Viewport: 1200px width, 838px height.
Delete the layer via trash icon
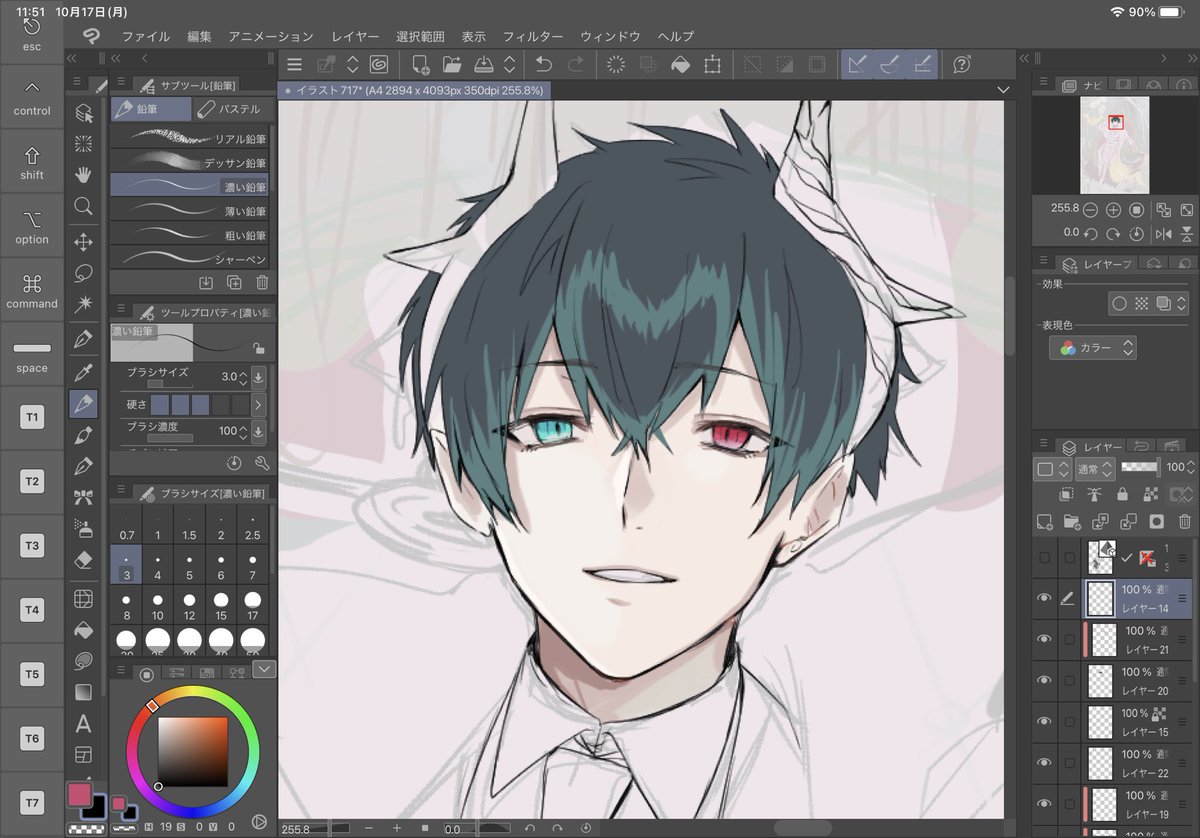pos(1185,521)
